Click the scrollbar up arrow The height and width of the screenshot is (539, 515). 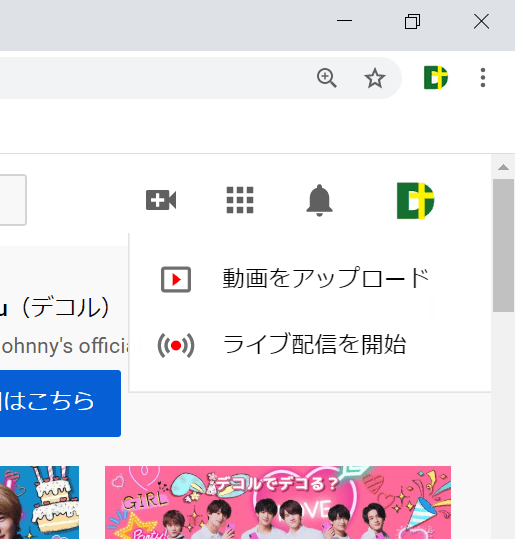point(503,167)
